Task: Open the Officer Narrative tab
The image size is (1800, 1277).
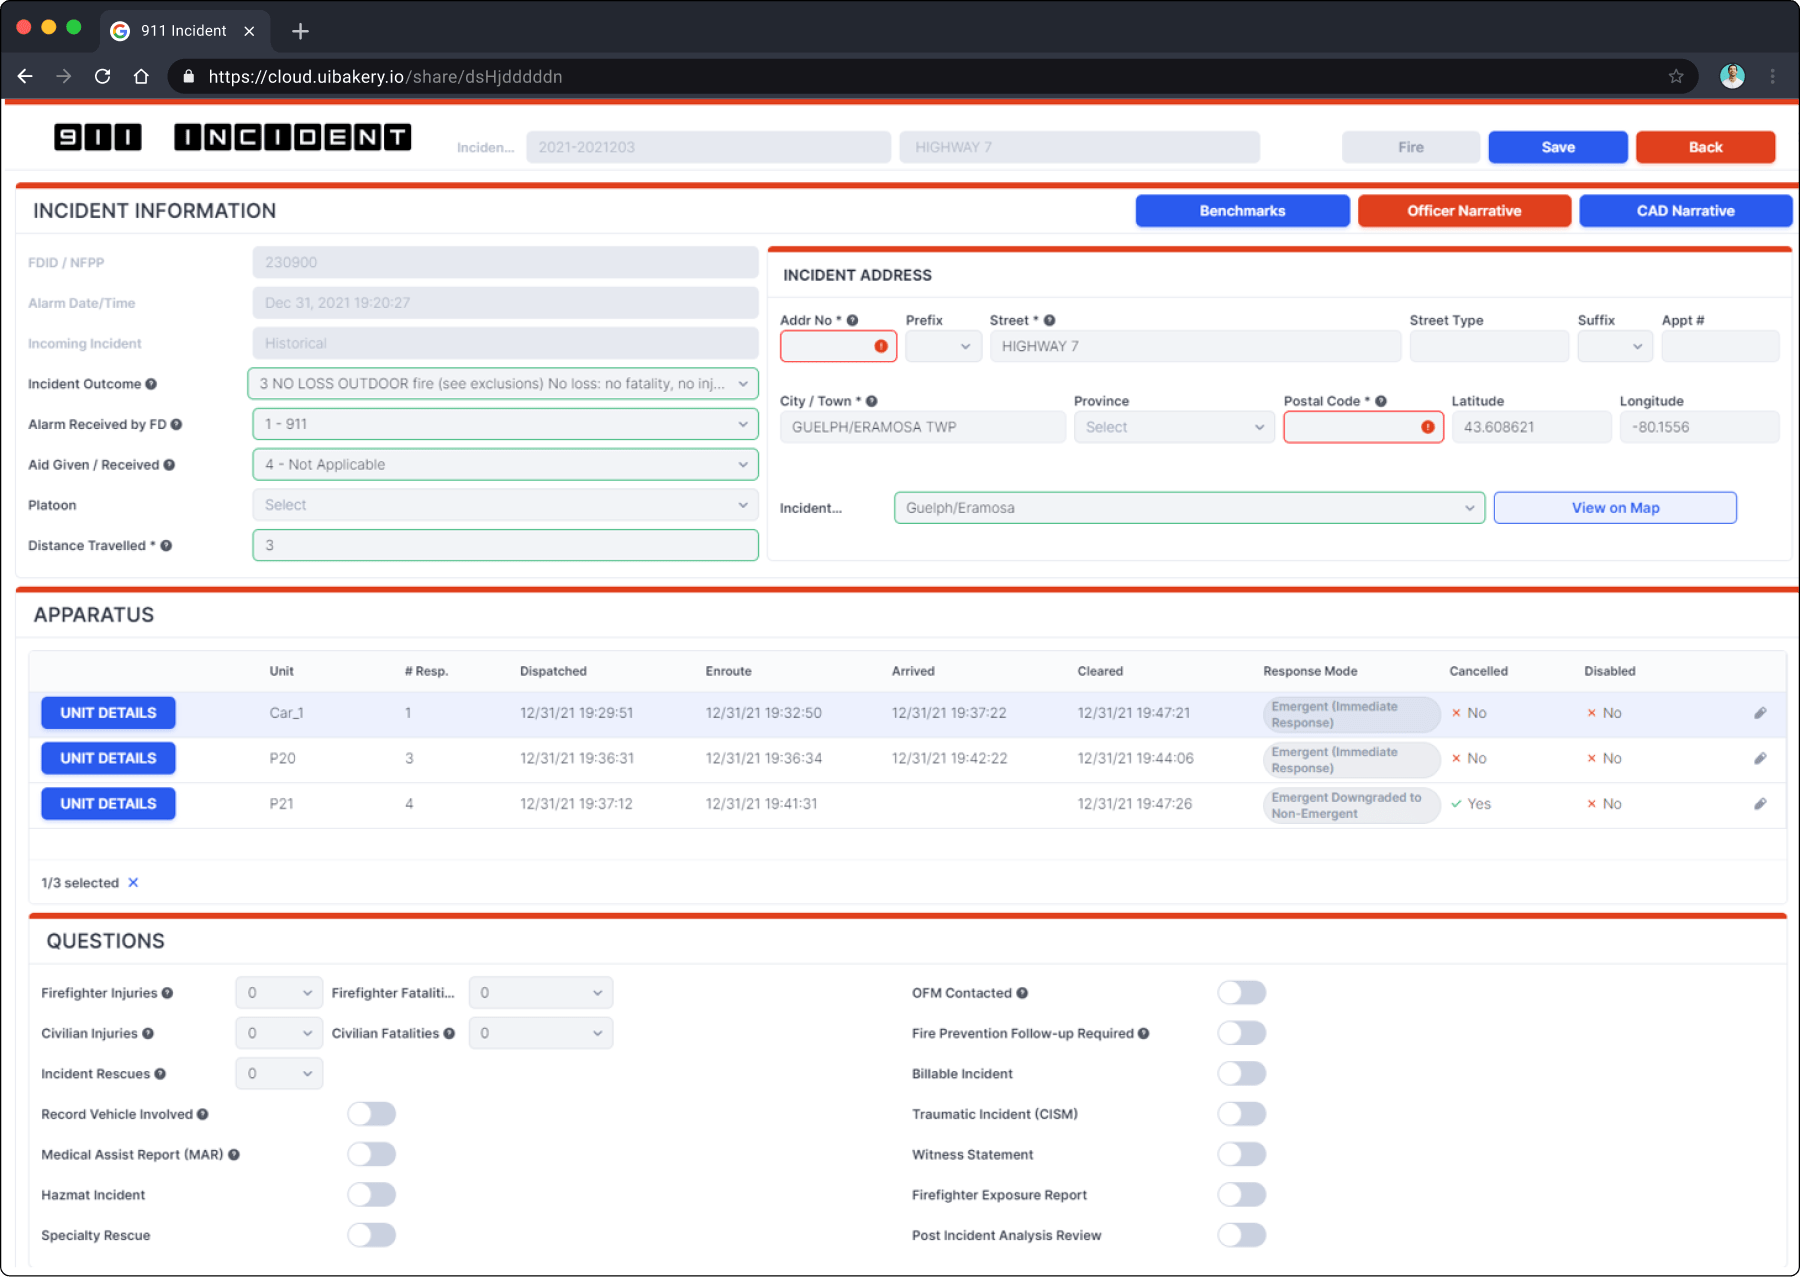Action: pyautogui.click(x=1464, y=211)
